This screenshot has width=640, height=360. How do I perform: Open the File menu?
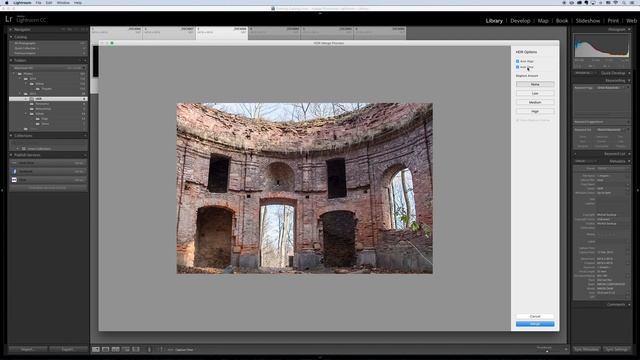coord(38,2)
